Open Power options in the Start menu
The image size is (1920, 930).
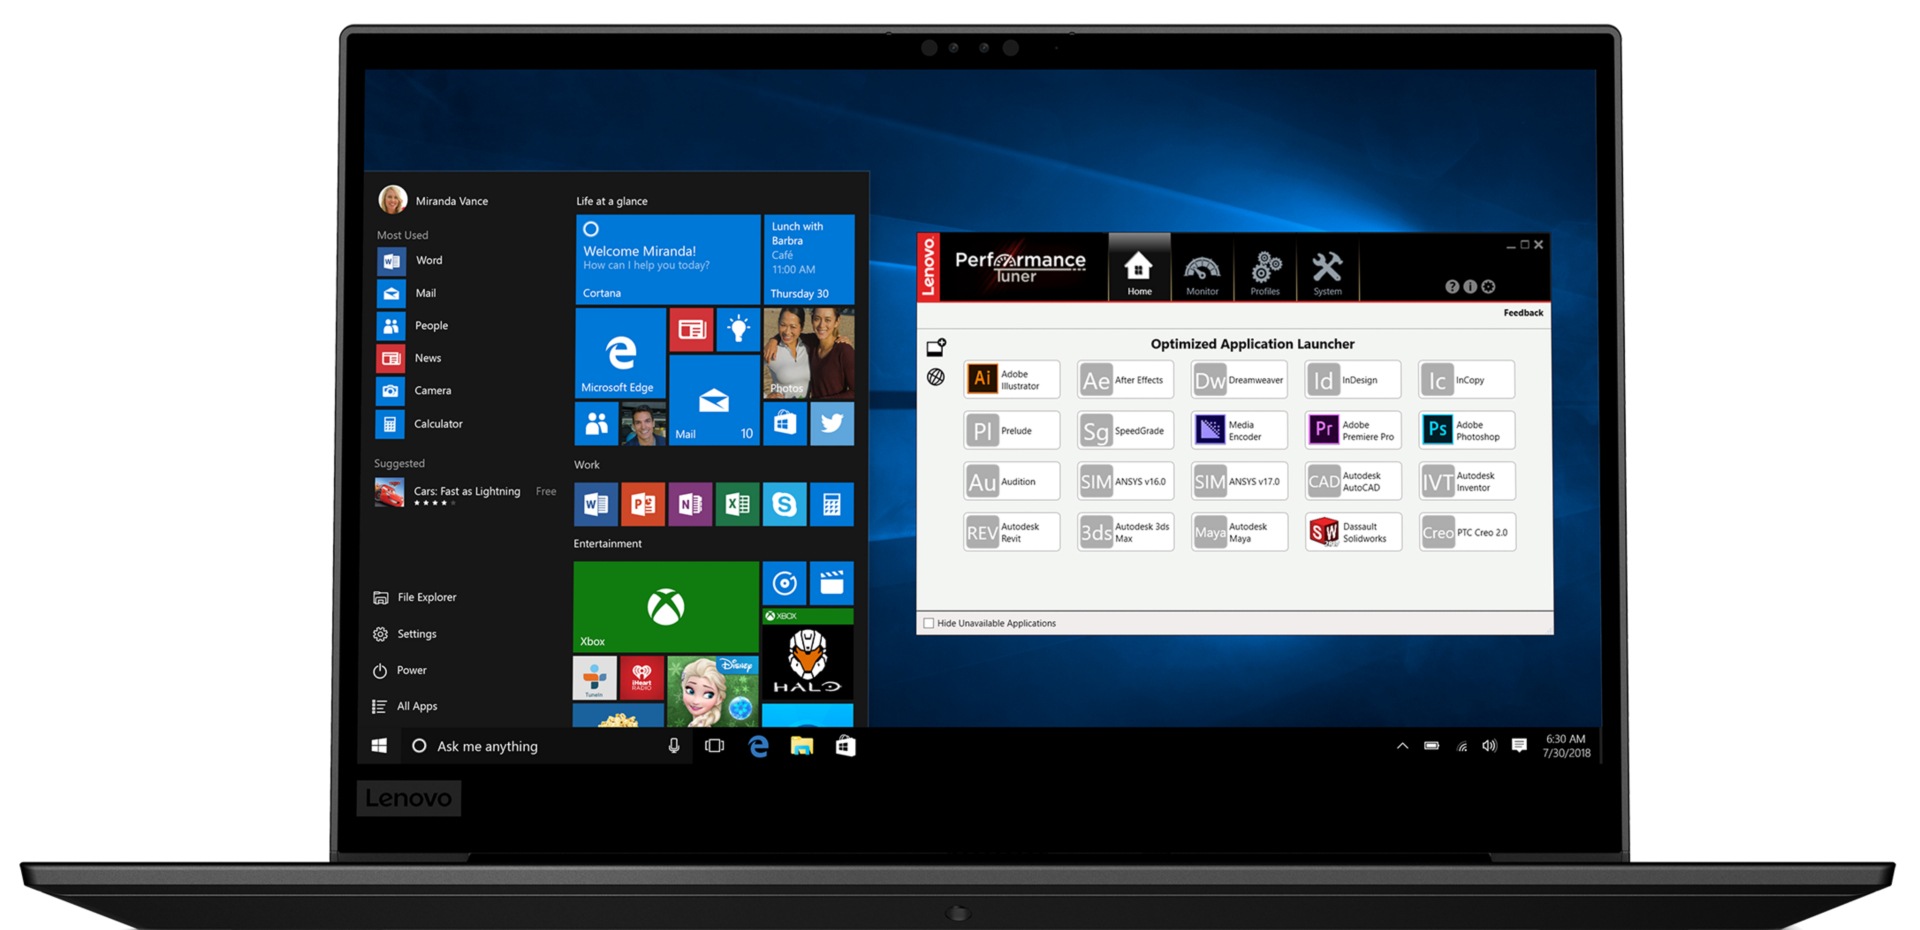point(410,670)
